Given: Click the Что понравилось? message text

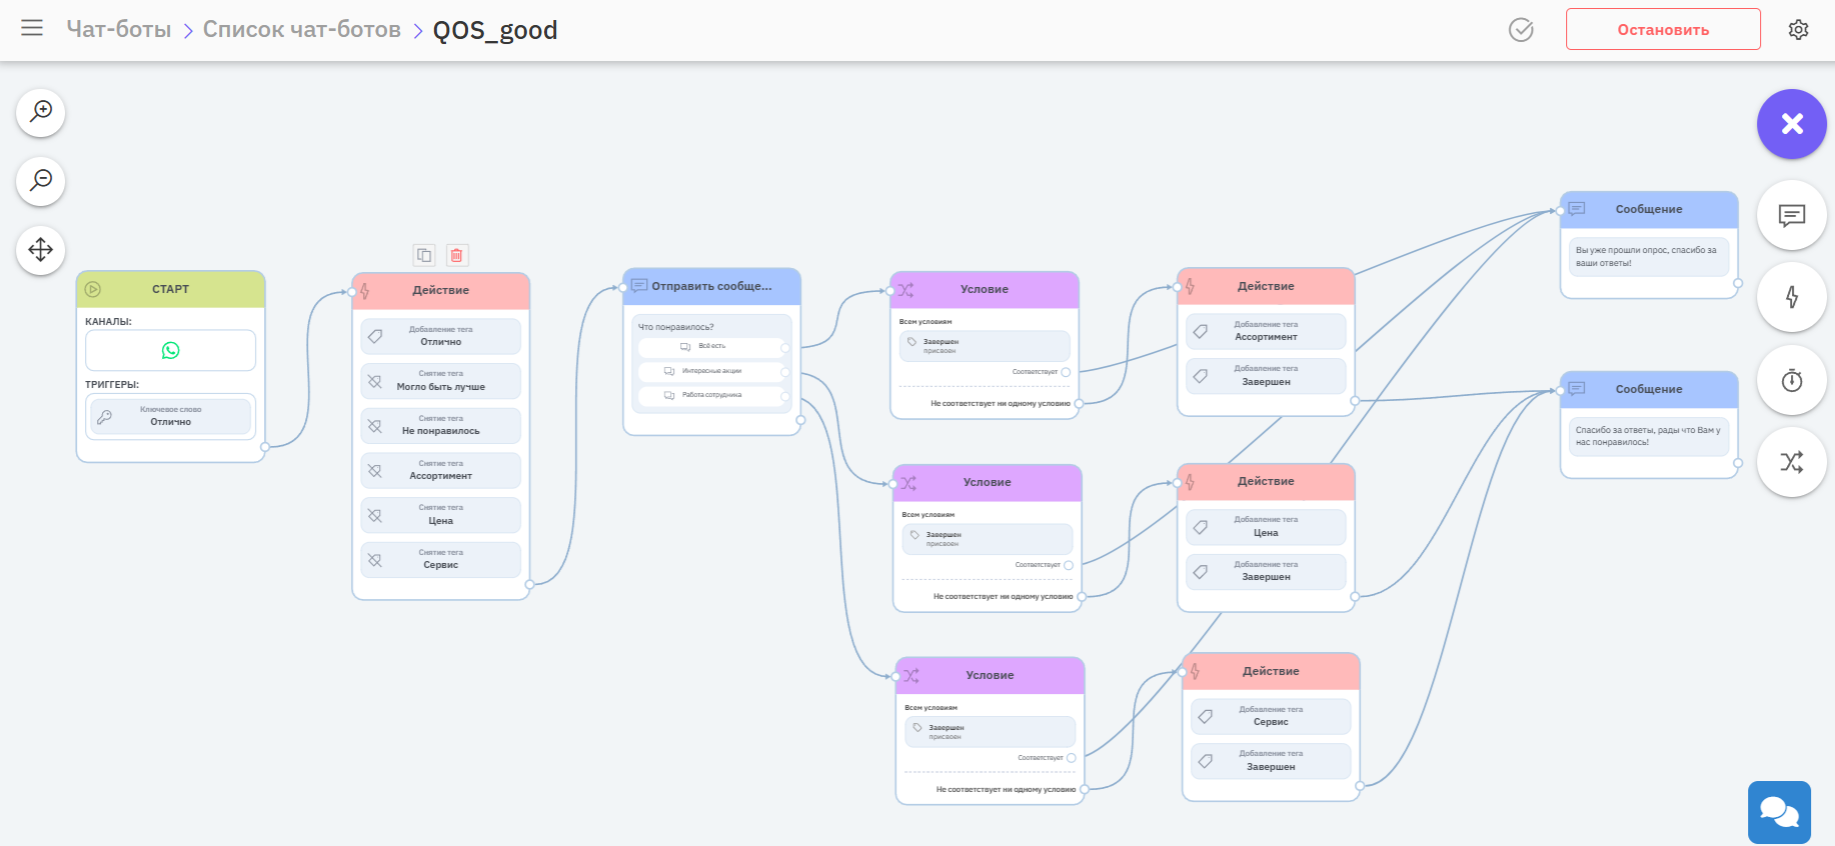Looking at the screenshot, I should click(677, 327).
